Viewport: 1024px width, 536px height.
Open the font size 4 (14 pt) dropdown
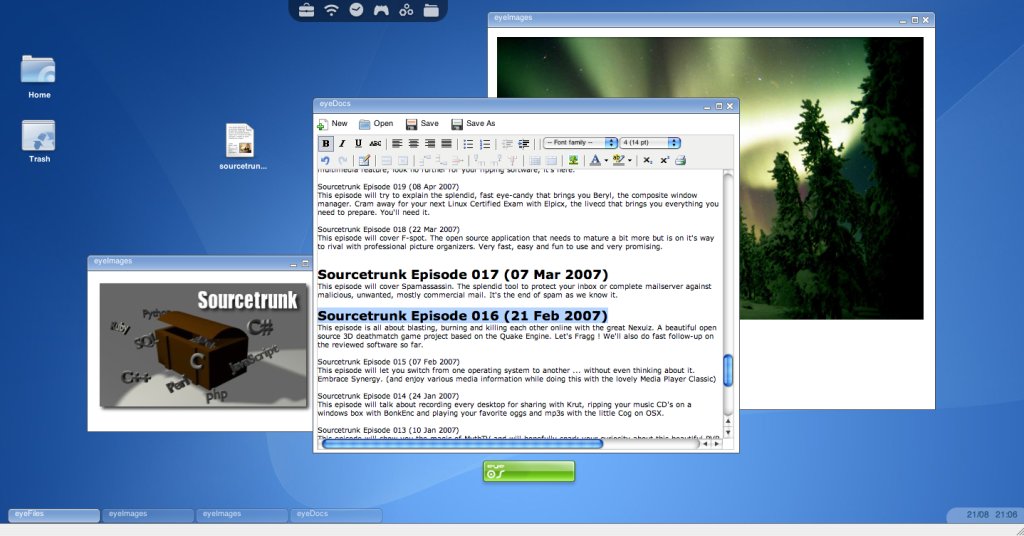click(650, 142)
